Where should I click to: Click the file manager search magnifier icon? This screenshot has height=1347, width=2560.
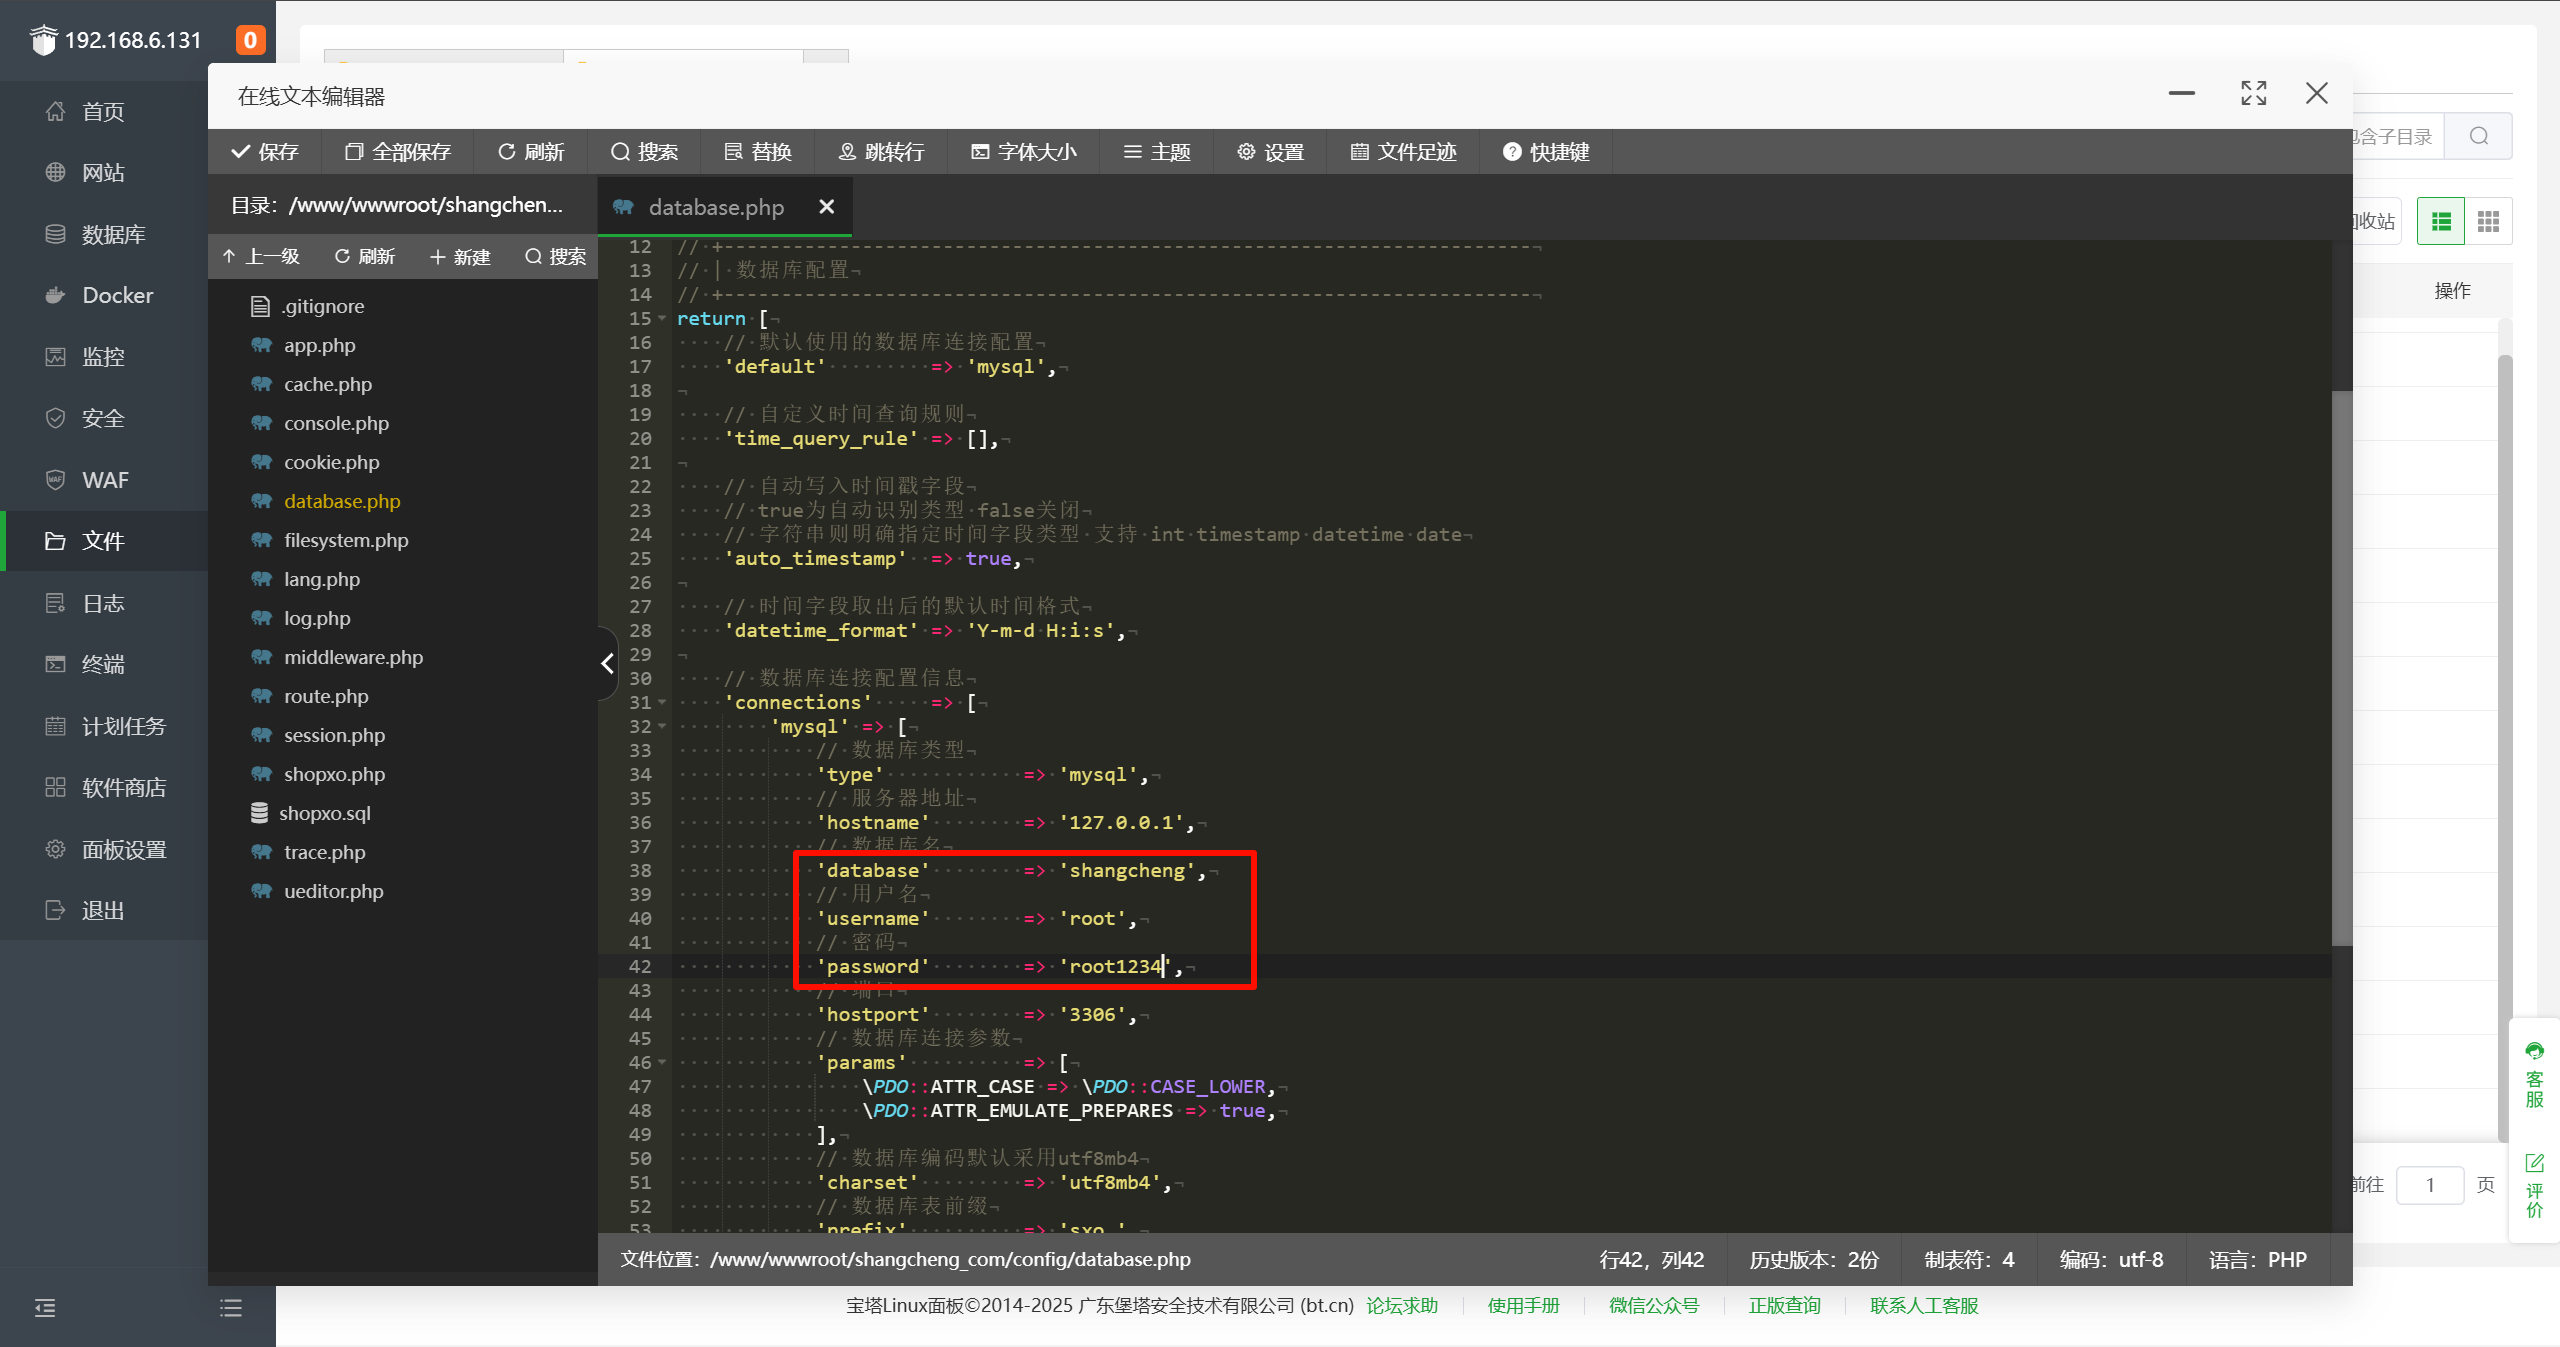2479,136
